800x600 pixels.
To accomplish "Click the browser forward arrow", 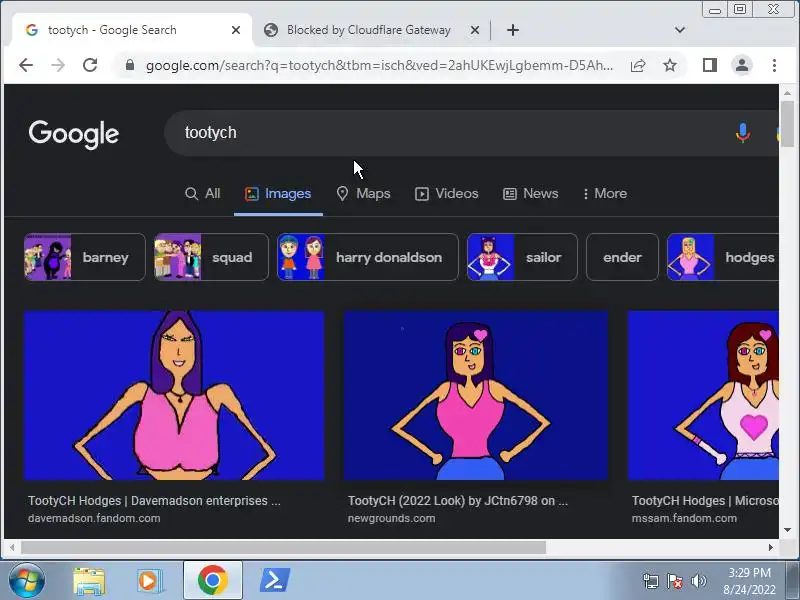I will [x=58, y=65].
